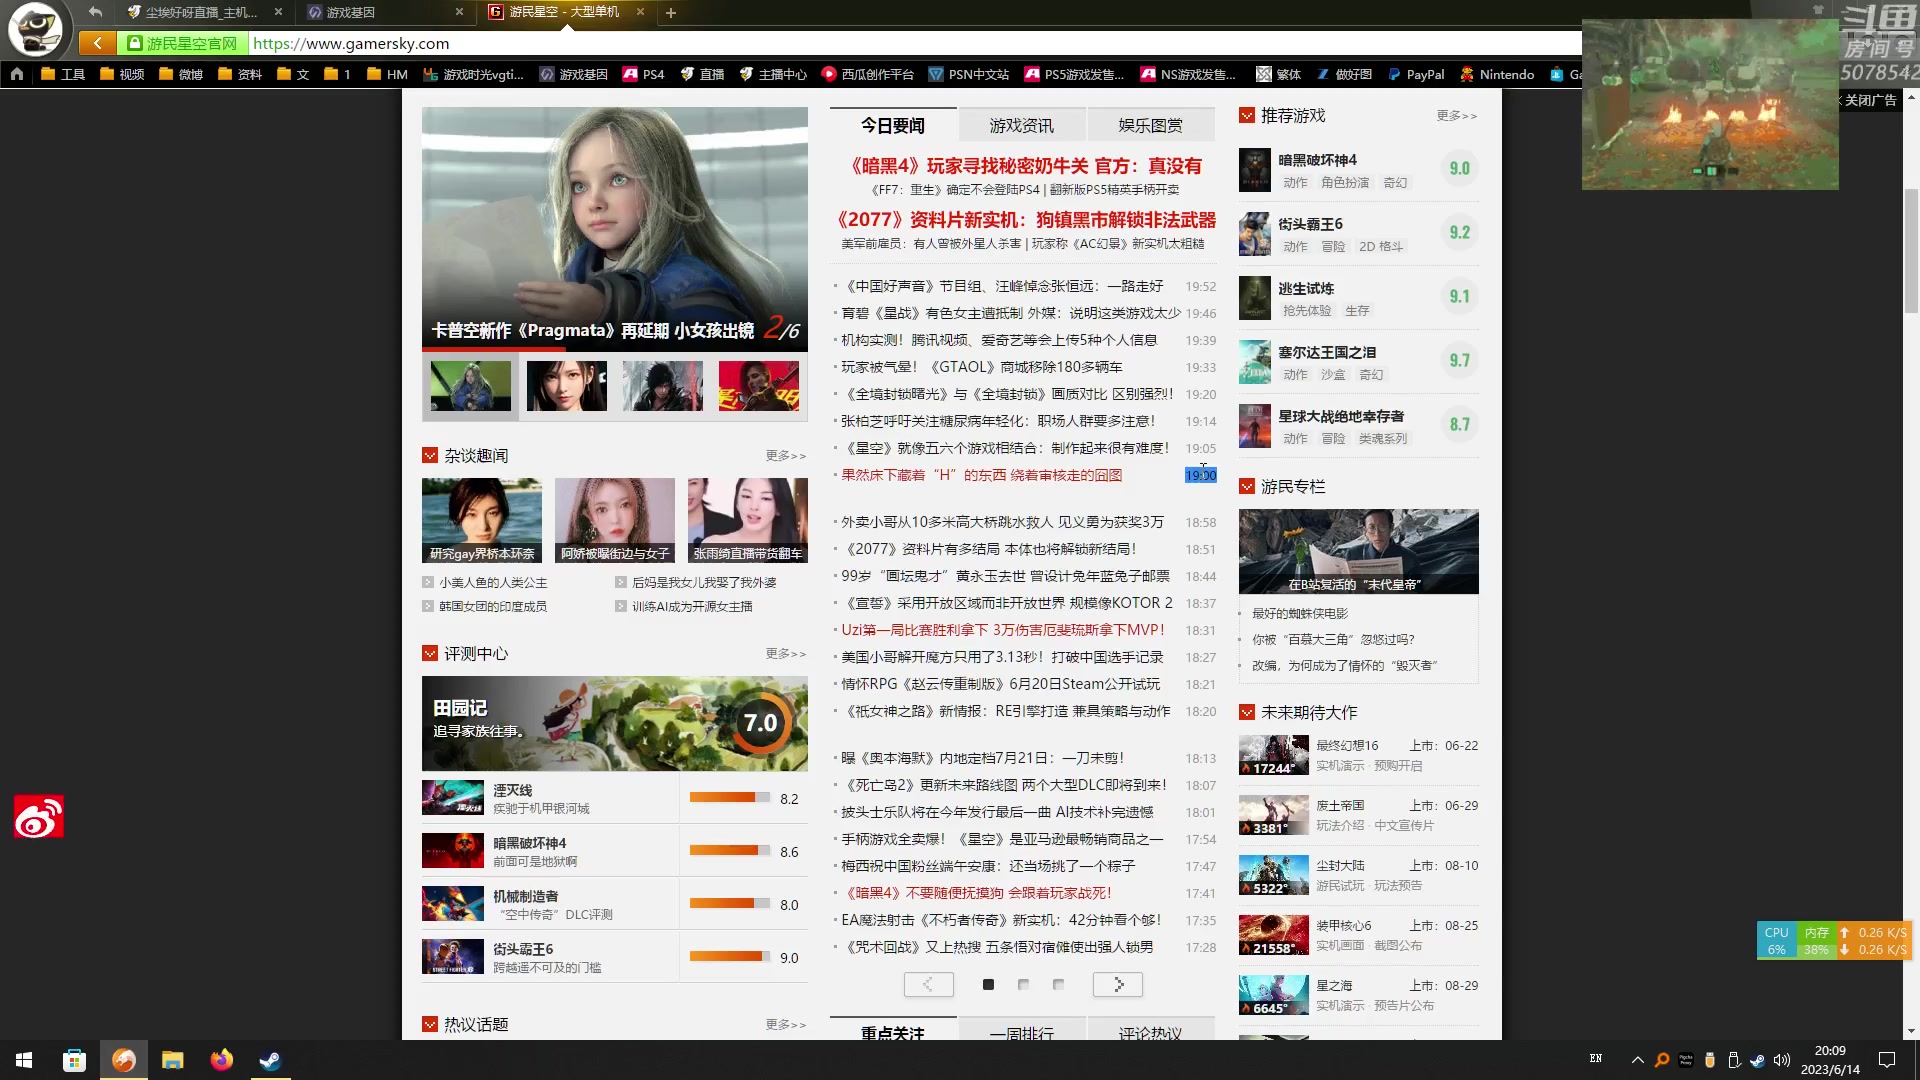Image resolution: width=1920 pixels, height=1080 pixels.
Task: Open the 田园记 review banner
Action: [615, 723]
